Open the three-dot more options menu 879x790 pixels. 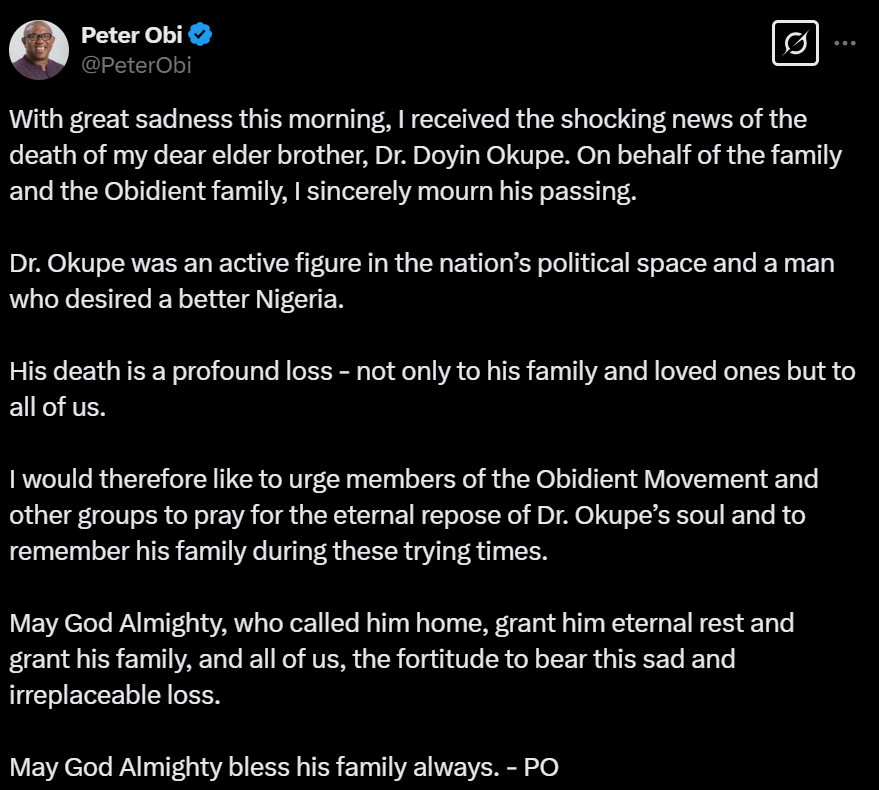click(844, 44)
